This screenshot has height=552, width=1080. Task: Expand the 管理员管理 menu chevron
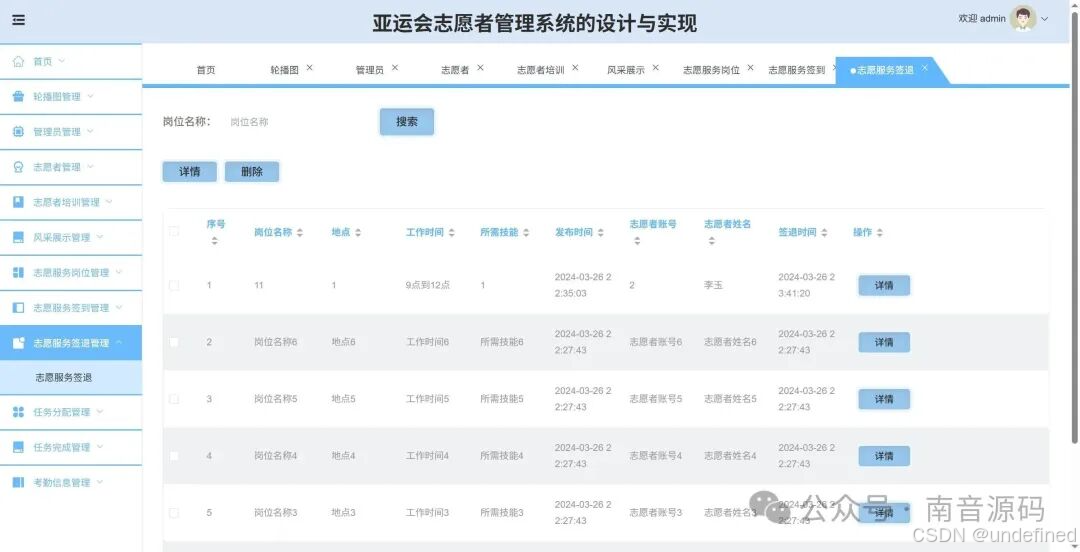(90, 132)
